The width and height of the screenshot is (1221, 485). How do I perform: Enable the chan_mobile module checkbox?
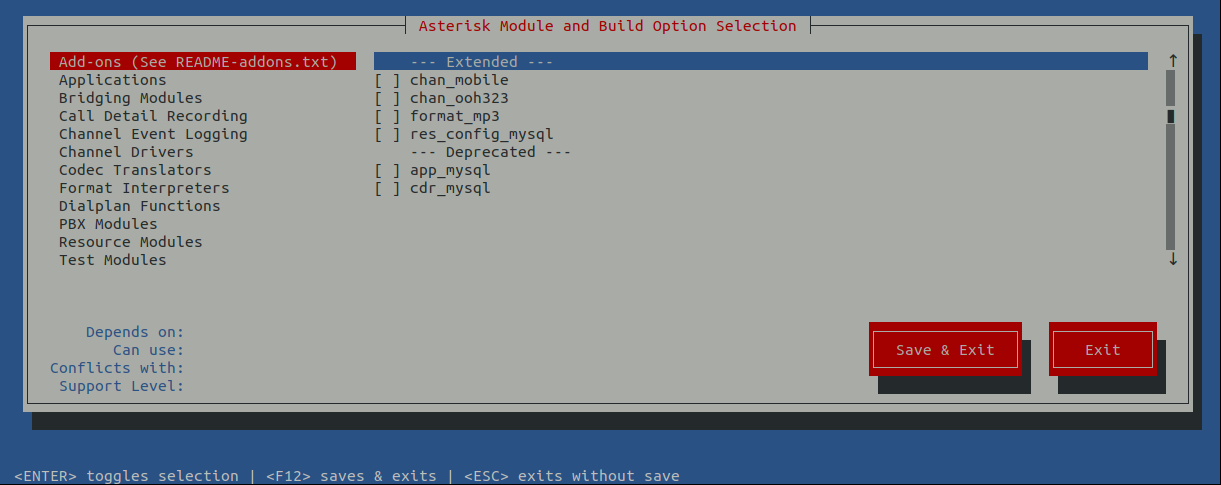click(x=388, y=80)
